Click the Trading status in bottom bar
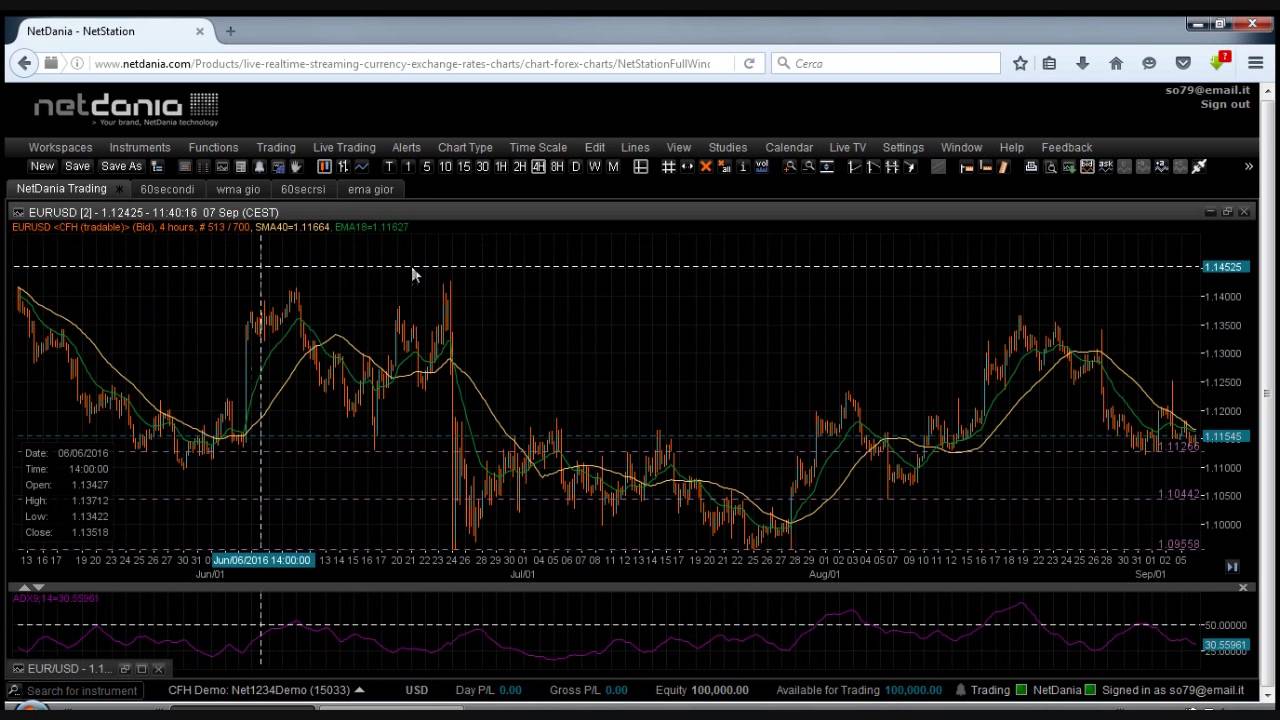Screen dimensions: 1280x720 (990, 690)
